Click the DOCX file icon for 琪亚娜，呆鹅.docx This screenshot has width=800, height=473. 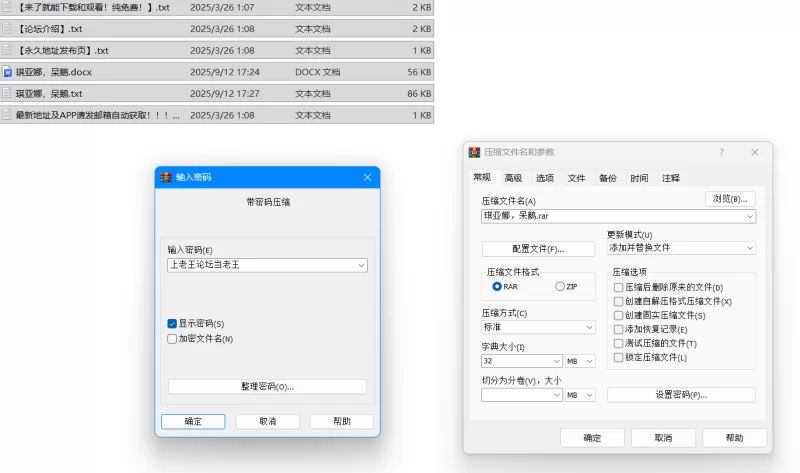[x=7, y=72]
